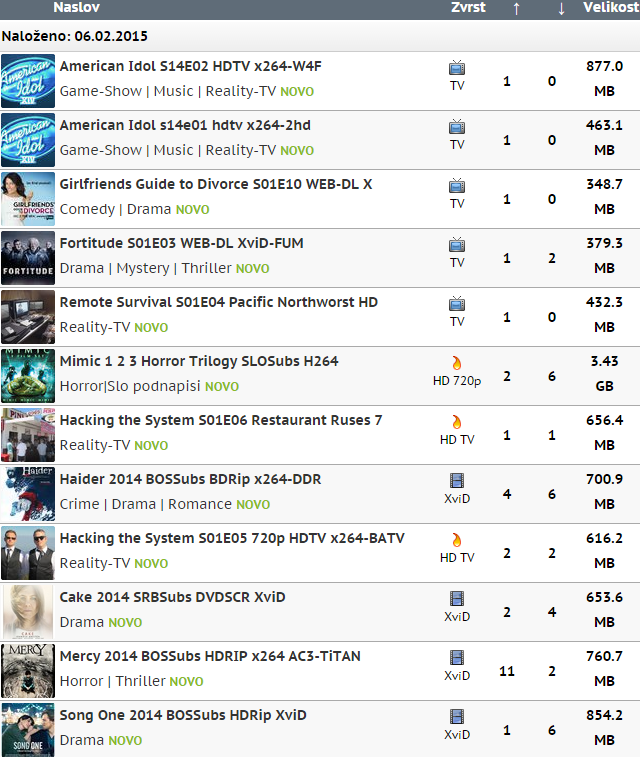The image size is (640, 757).
Task: Click Fortitude poster thumbnail
Action: 28,258
